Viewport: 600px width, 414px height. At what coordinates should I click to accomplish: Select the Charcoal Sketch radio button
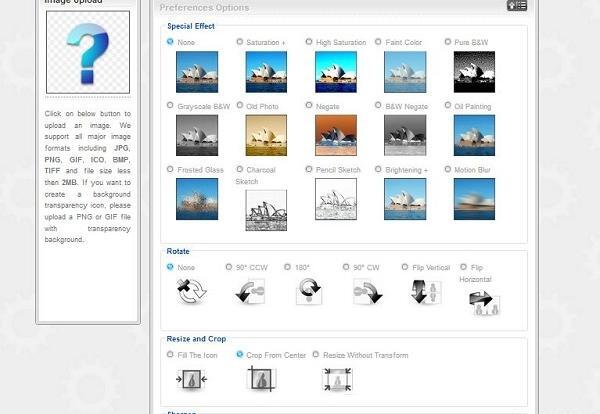(240, 169)
